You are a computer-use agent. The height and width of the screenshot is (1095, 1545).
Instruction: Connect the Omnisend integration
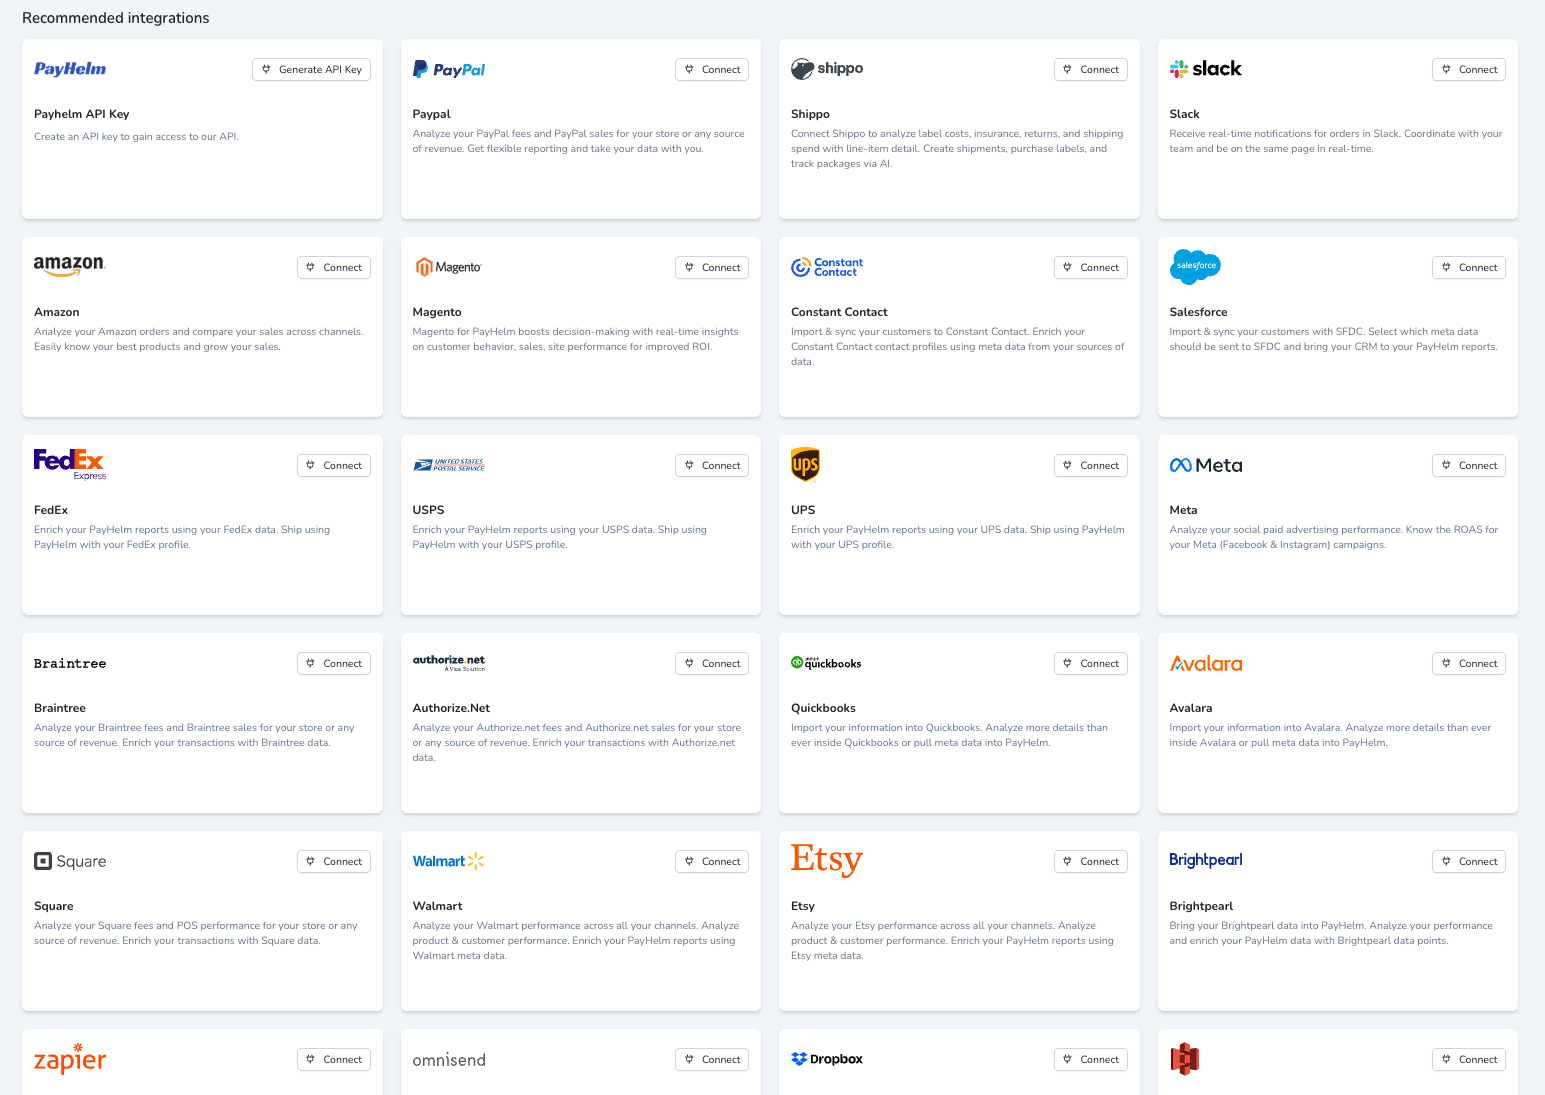[x=712, y=1059]
